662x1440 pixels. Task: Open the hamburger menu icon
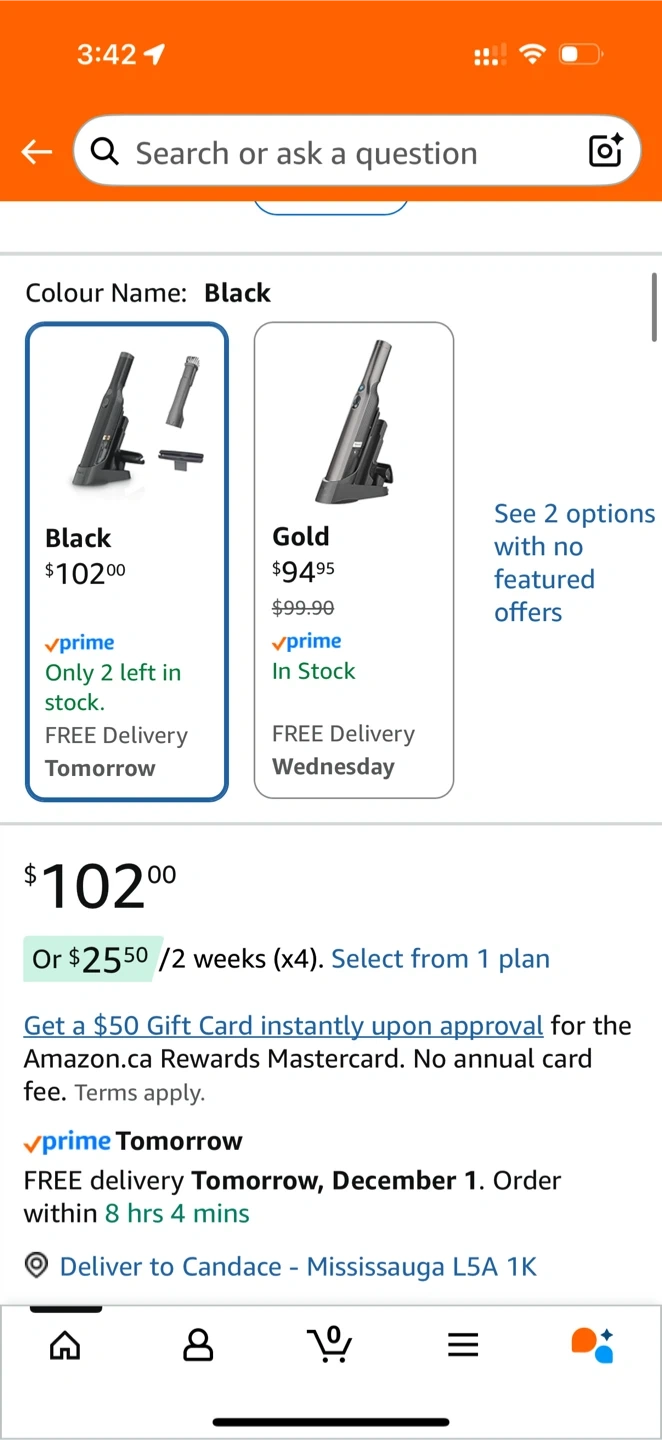463,1345
